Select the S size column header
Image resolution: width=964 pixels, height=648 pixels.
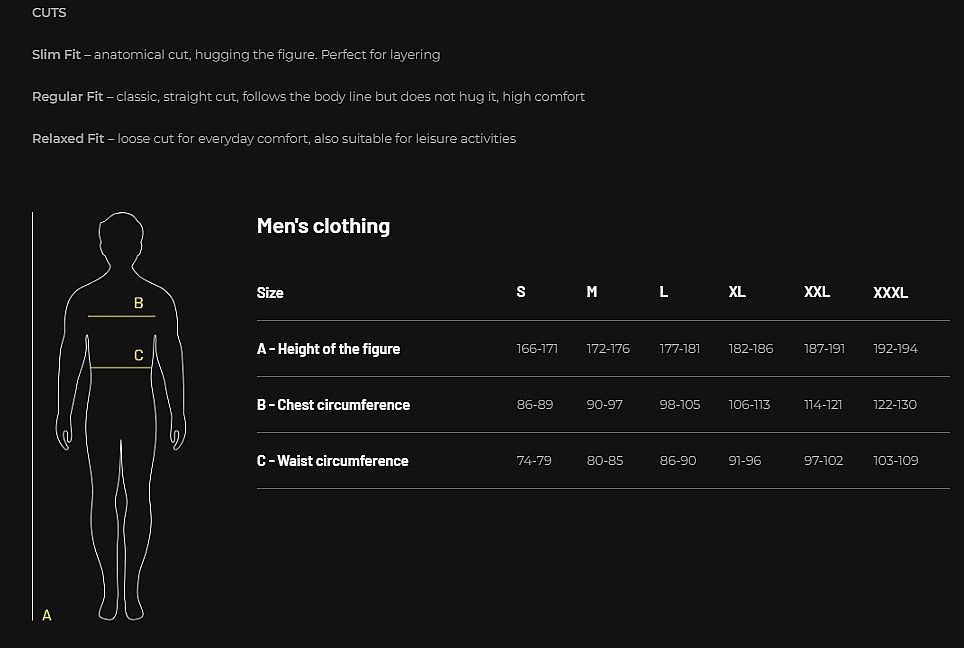pos(521,292)
